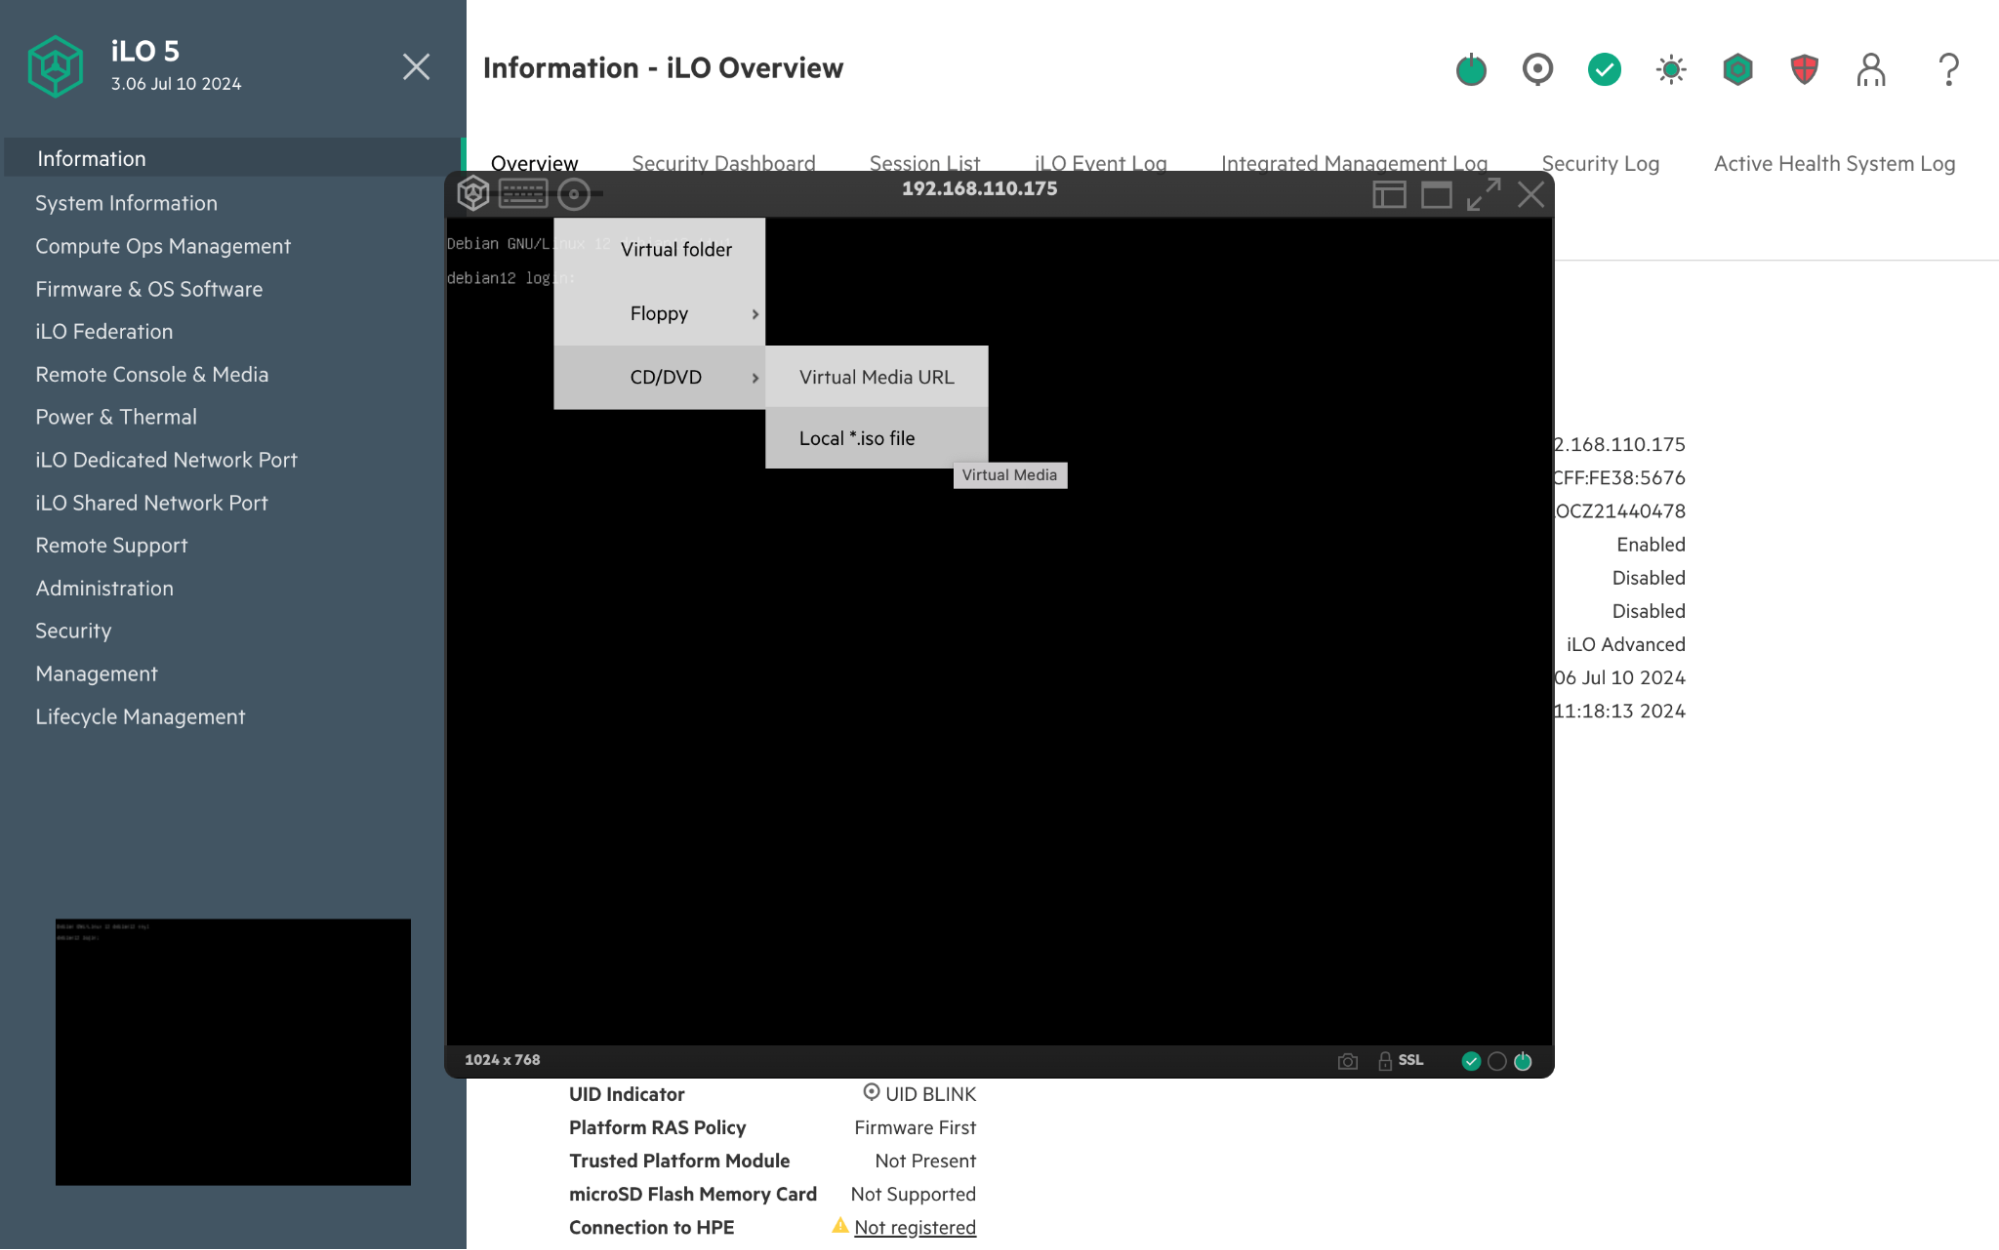Open the user account icon menu
Screen dimensions: 1999x1250
[1870, 69]
